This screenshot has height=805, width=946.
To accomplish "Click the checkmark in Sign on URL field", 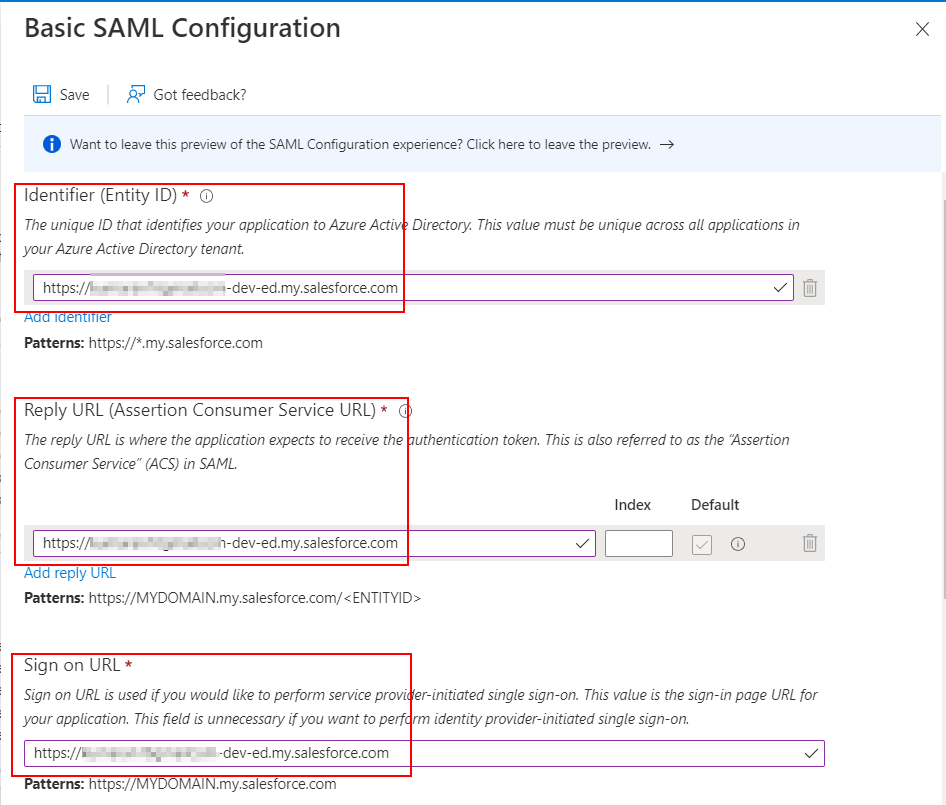I will tap(811, 753).
